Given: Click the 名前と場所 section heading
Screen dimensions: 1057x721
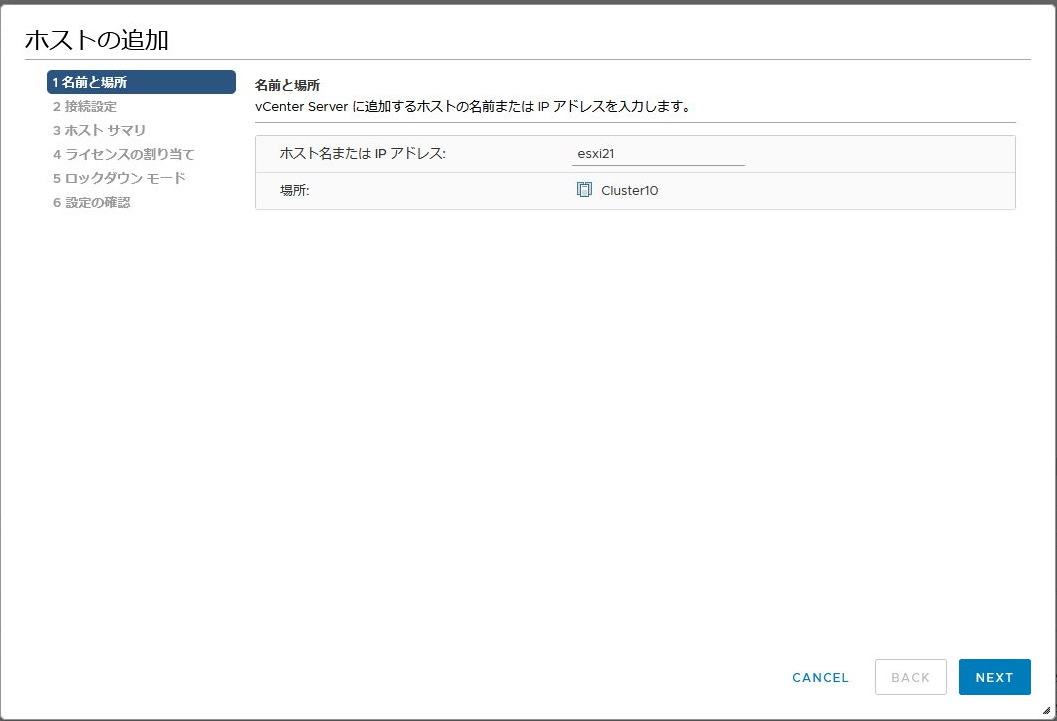Looking at the screenshot, I should pyautogui.click(x=287, y=86).
